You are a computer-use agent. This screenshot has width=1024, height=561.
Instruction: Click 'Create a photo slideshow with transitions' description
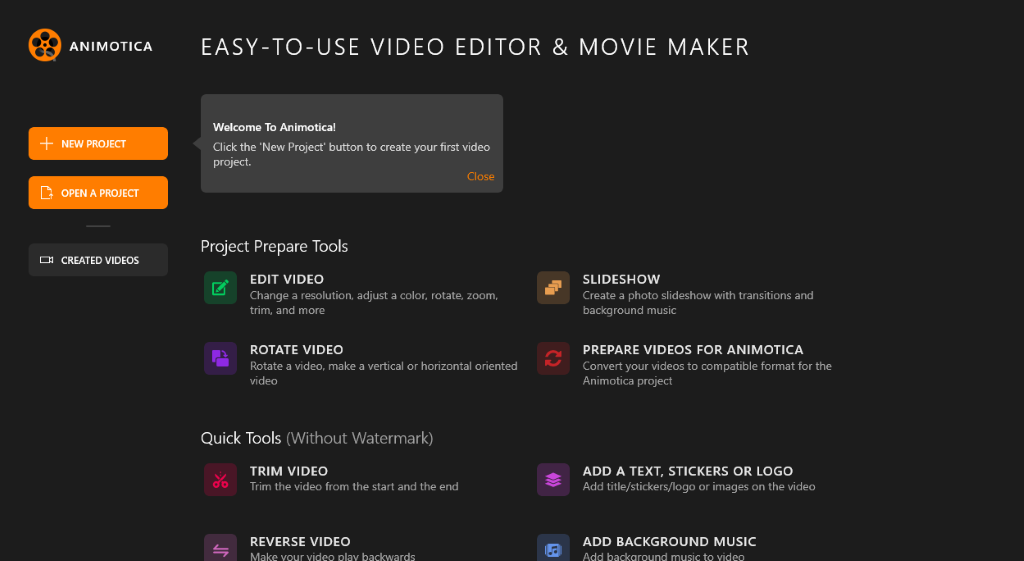(x=698, y=302)
